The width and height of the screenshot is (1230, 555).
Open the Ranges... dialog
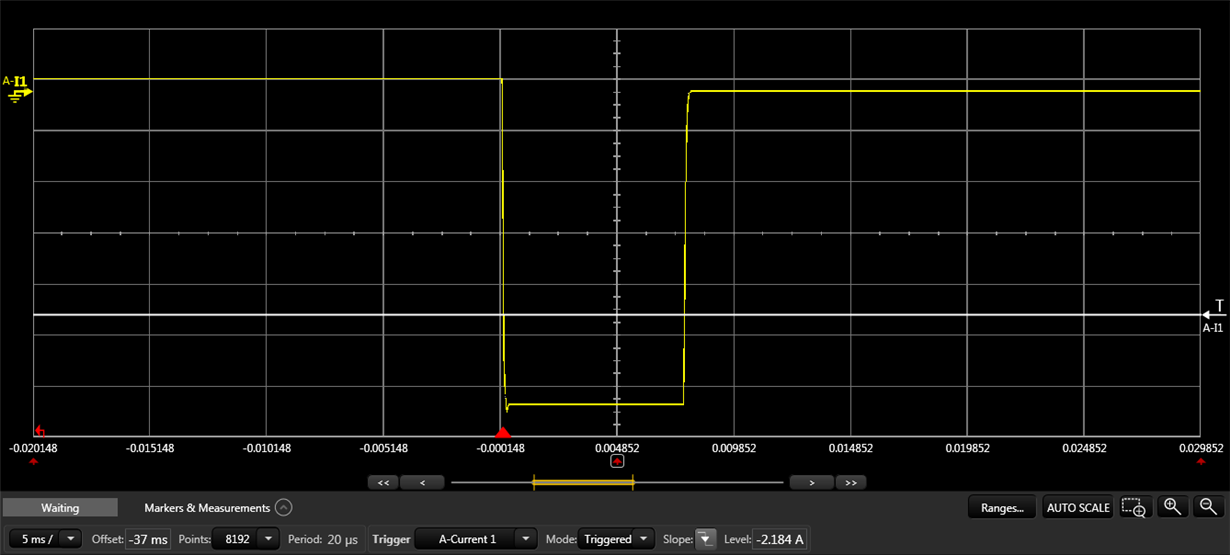[x=1002, y=508]
